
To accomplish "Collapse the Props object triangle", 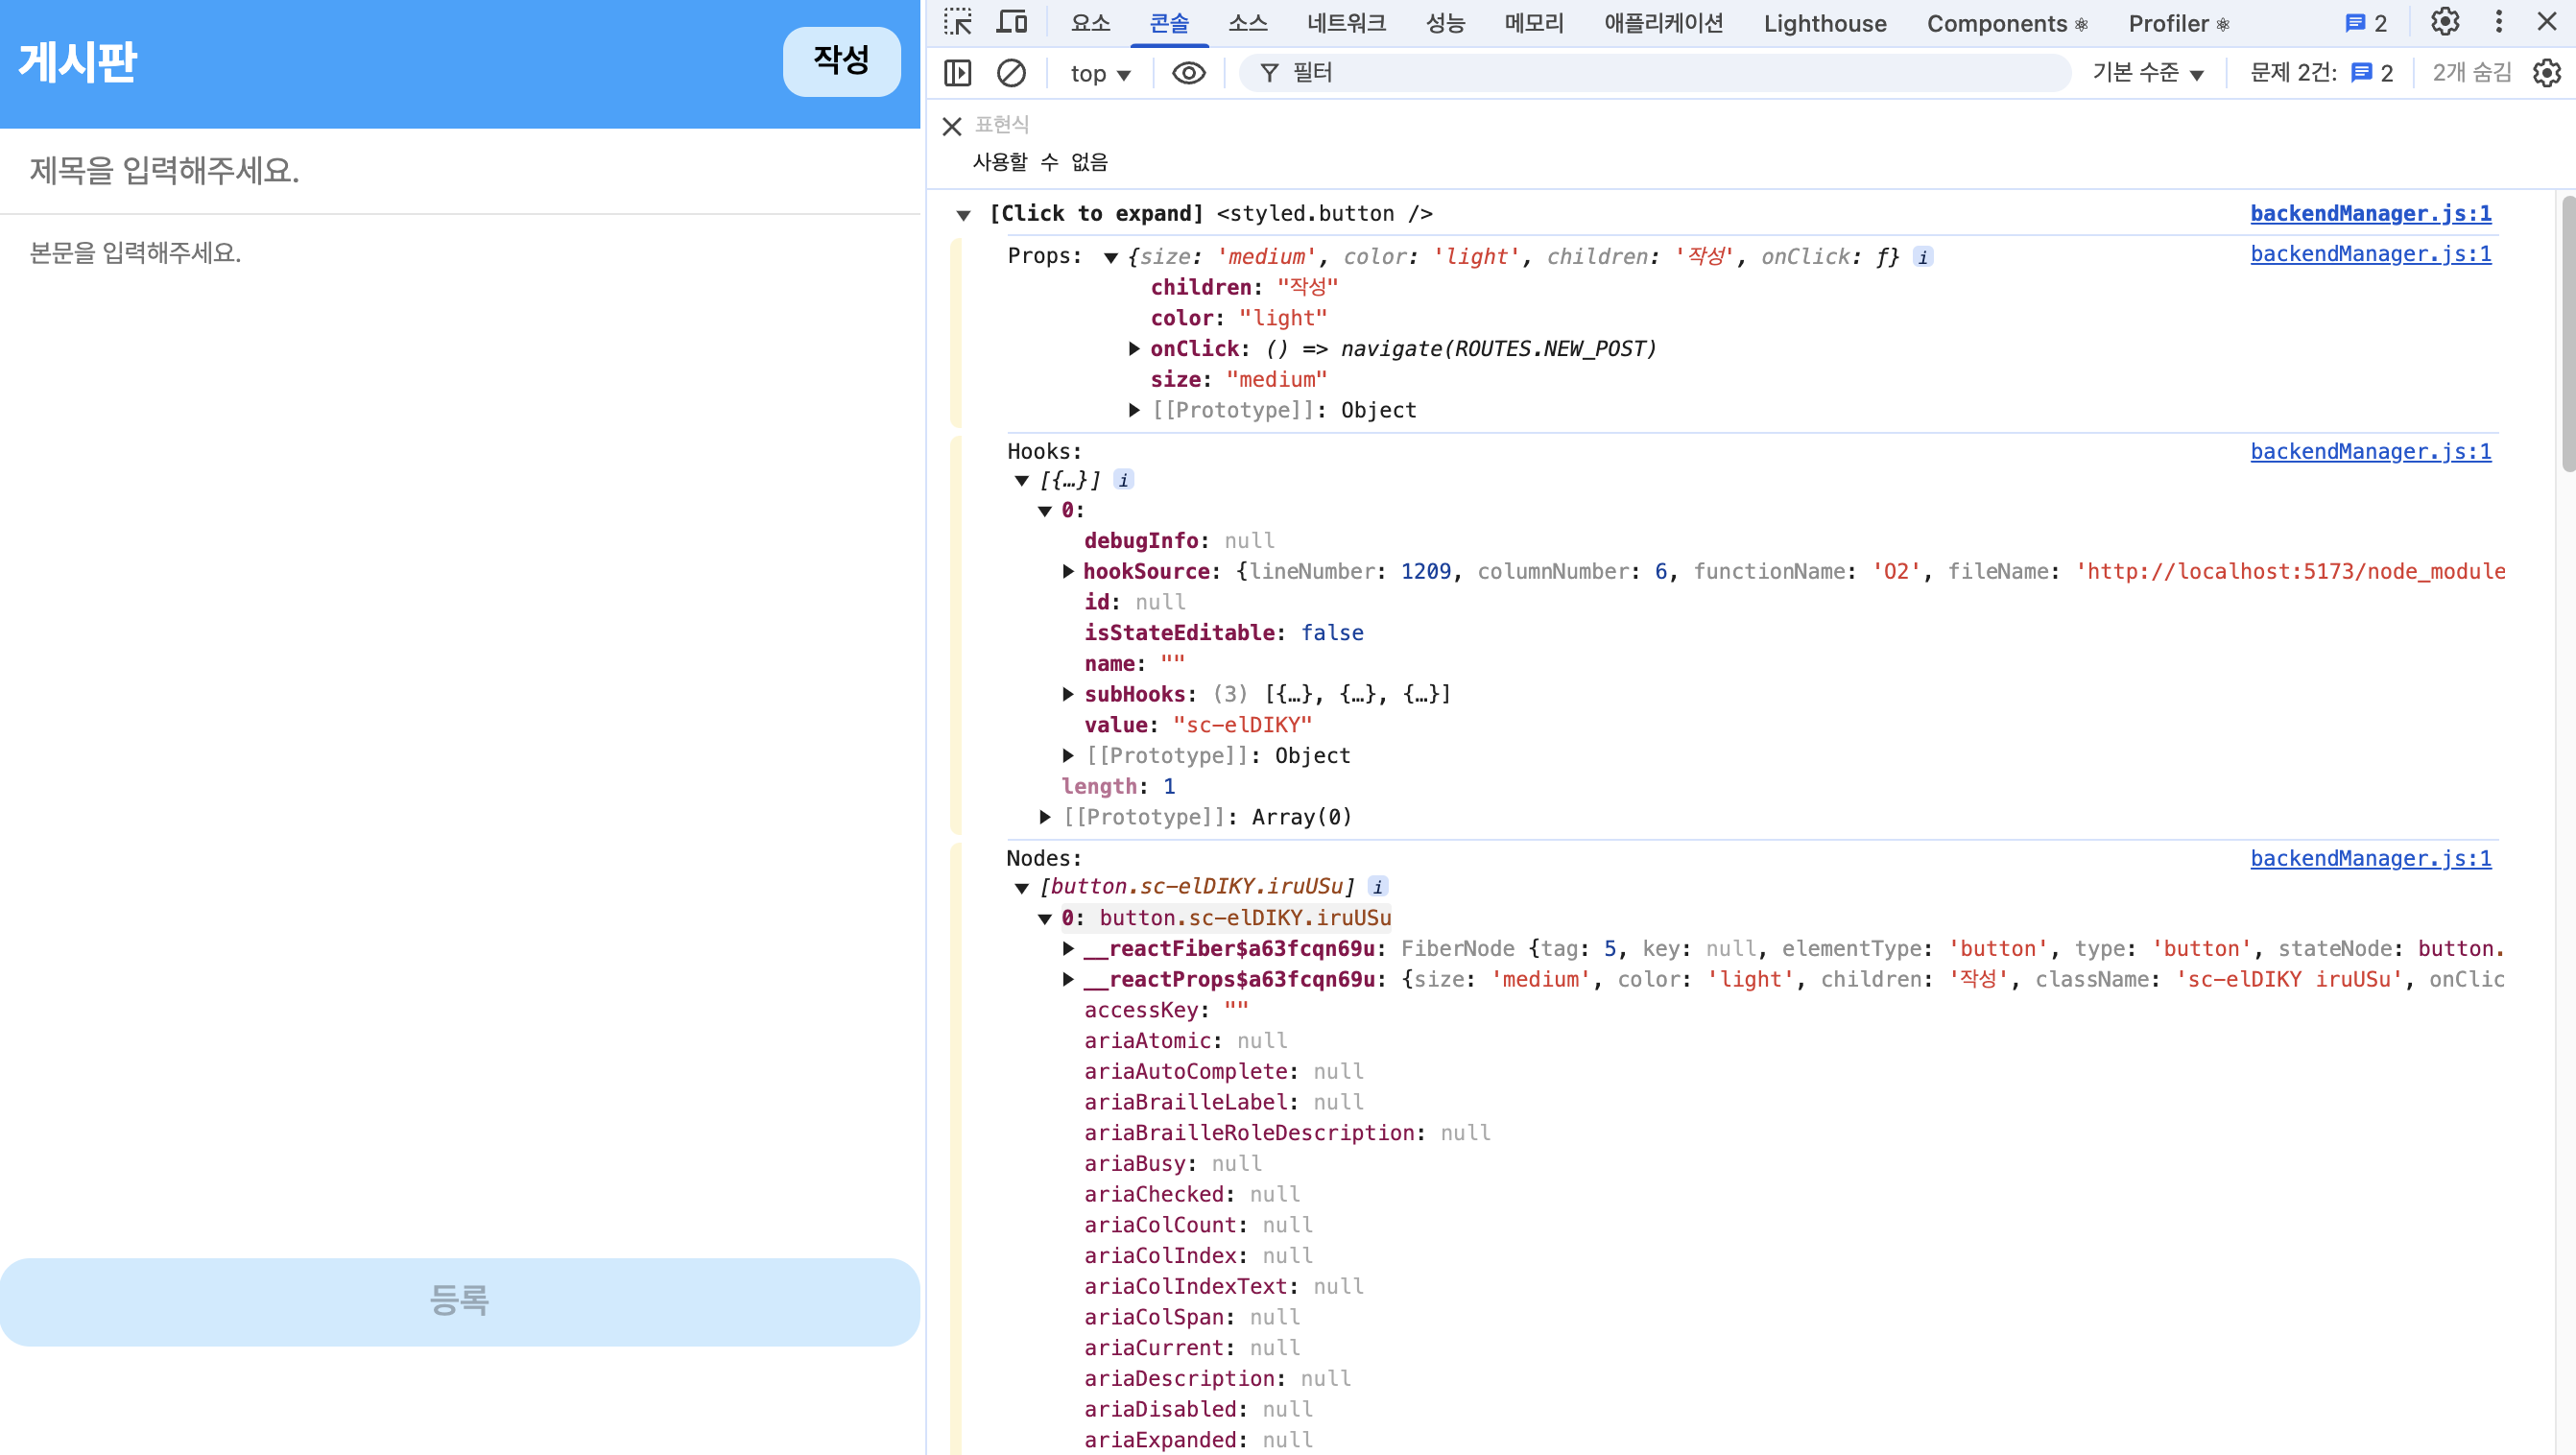I will click(x=1110, y=258).
